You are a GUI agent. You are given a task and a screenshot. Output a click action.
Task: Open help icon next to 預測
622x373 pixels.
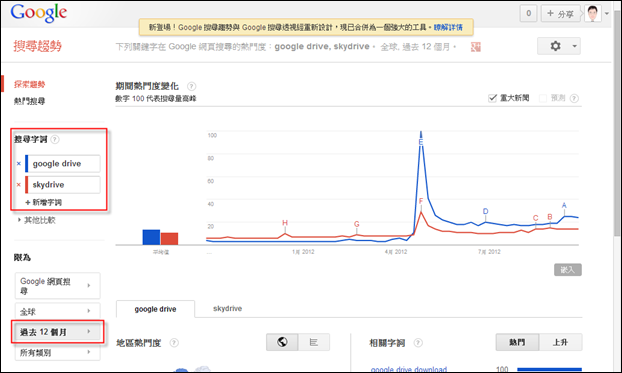tap(574, 98)
